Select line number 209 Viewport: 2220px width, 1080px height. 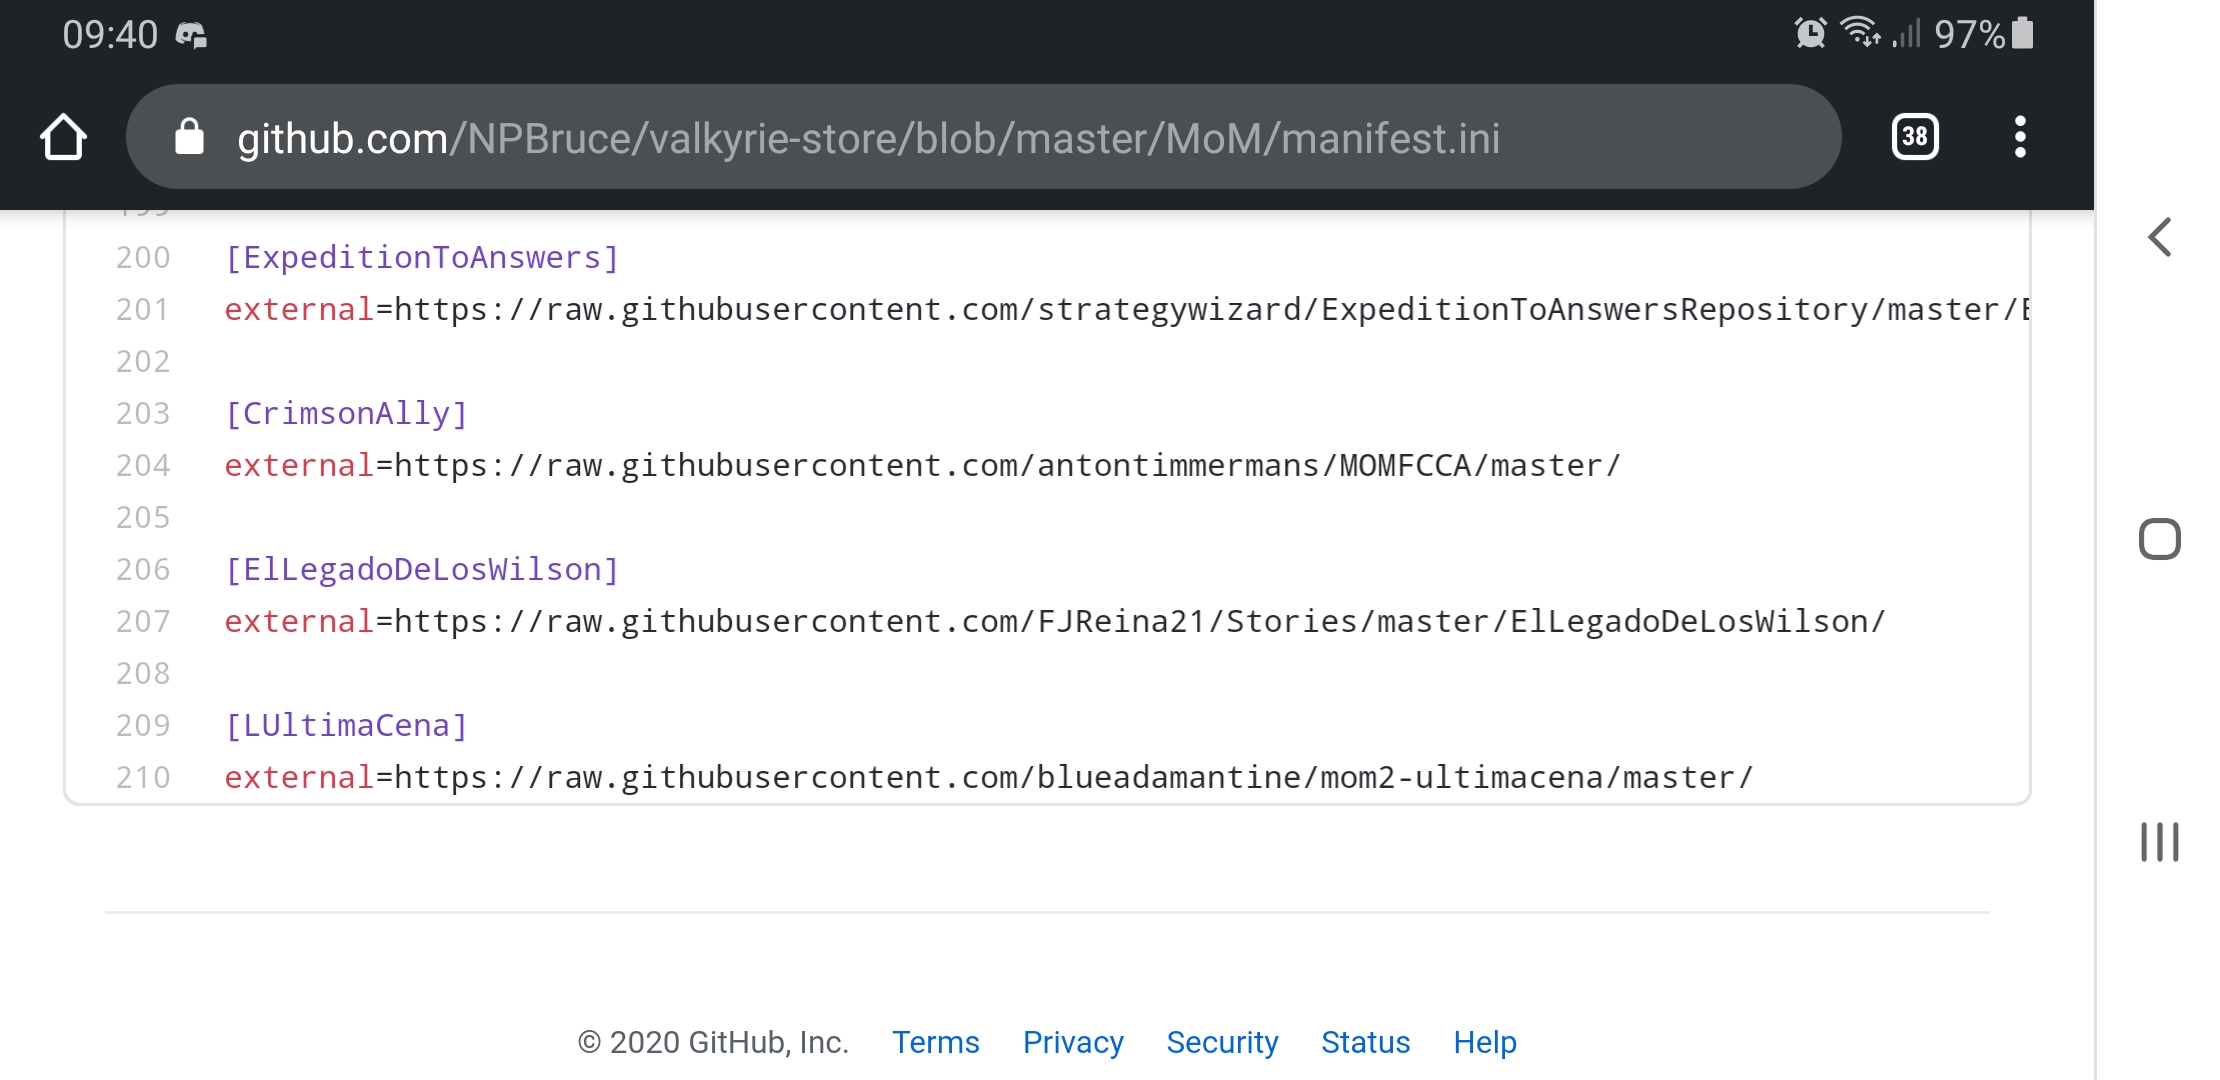coord(143,725)
